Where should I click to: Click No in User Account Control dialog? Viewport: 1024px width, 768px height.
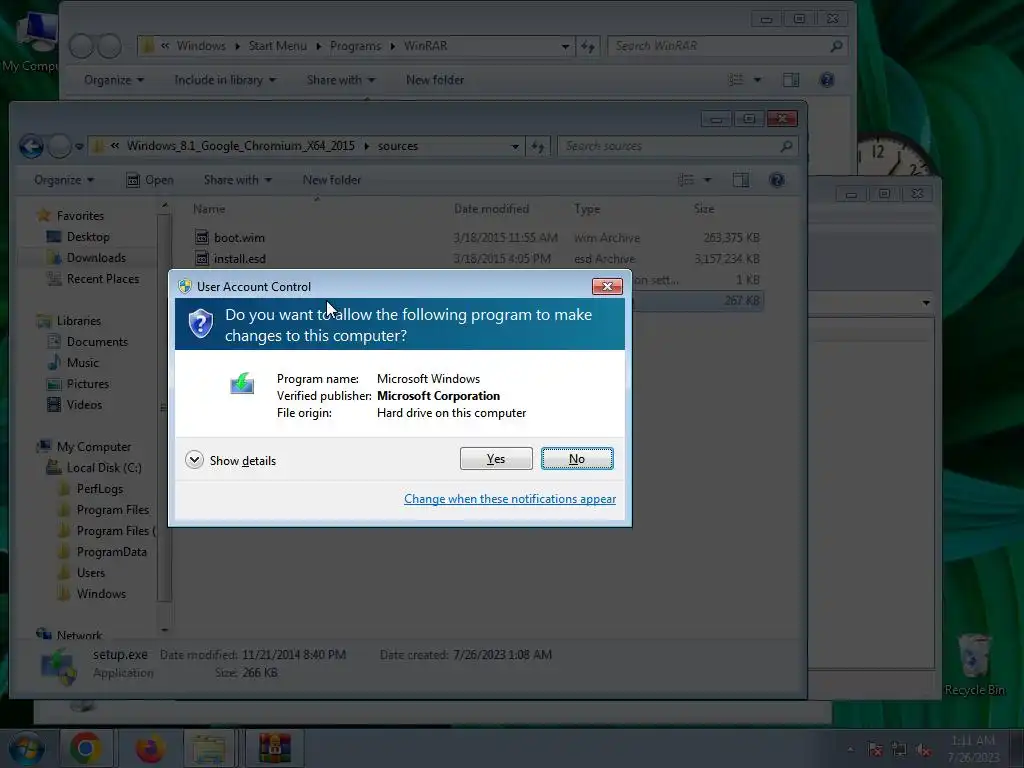tap(577, 458)
